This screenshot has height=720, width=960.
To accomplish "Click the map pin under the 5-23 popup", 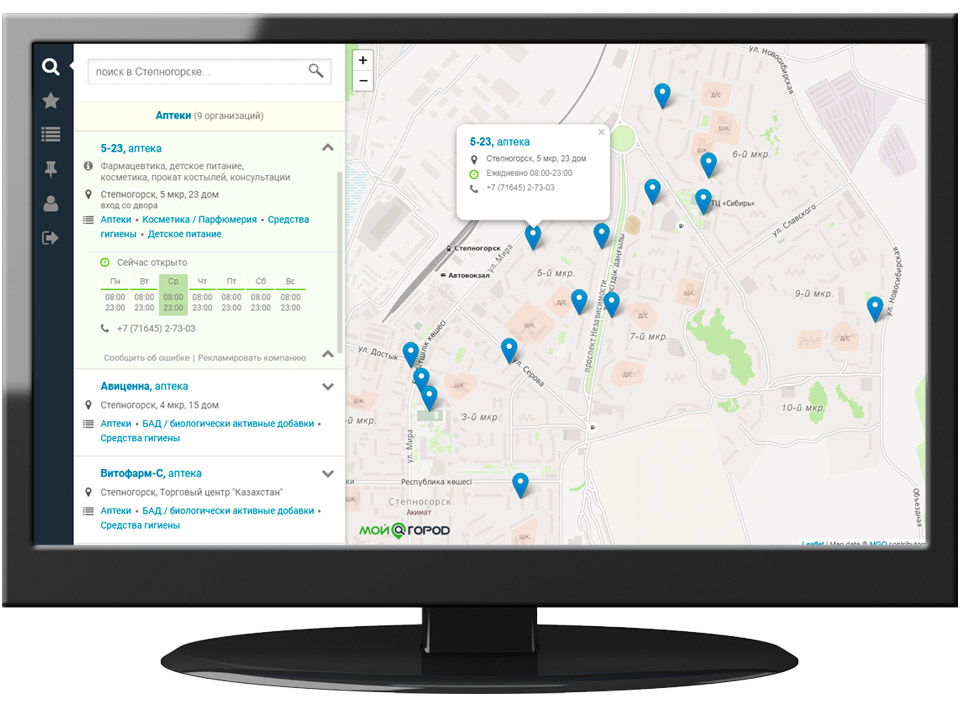I will pyautogui.click(x=533, y=237).
